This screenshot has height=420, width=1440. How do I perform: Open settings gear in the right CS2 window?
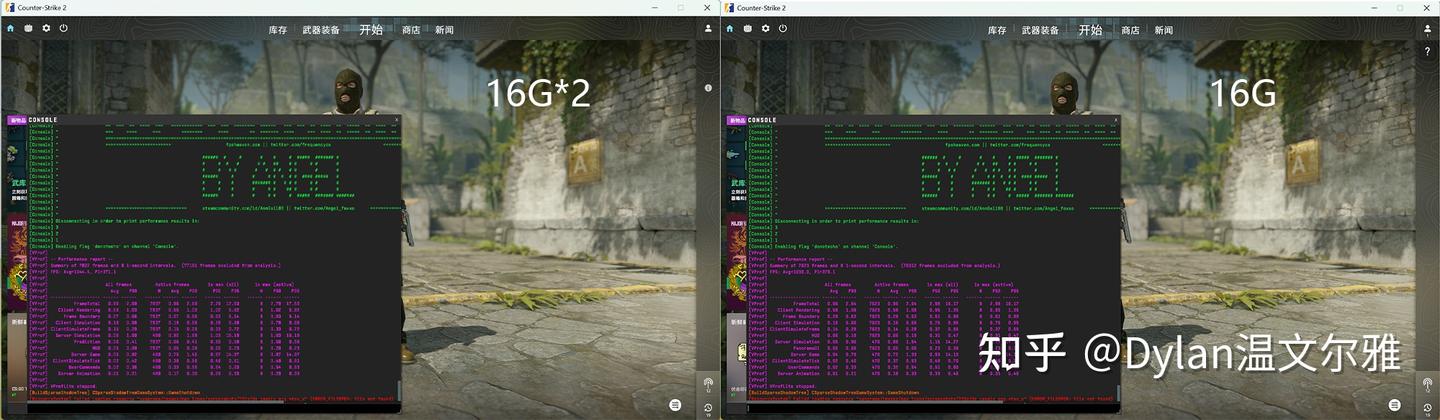click(766, 28)
